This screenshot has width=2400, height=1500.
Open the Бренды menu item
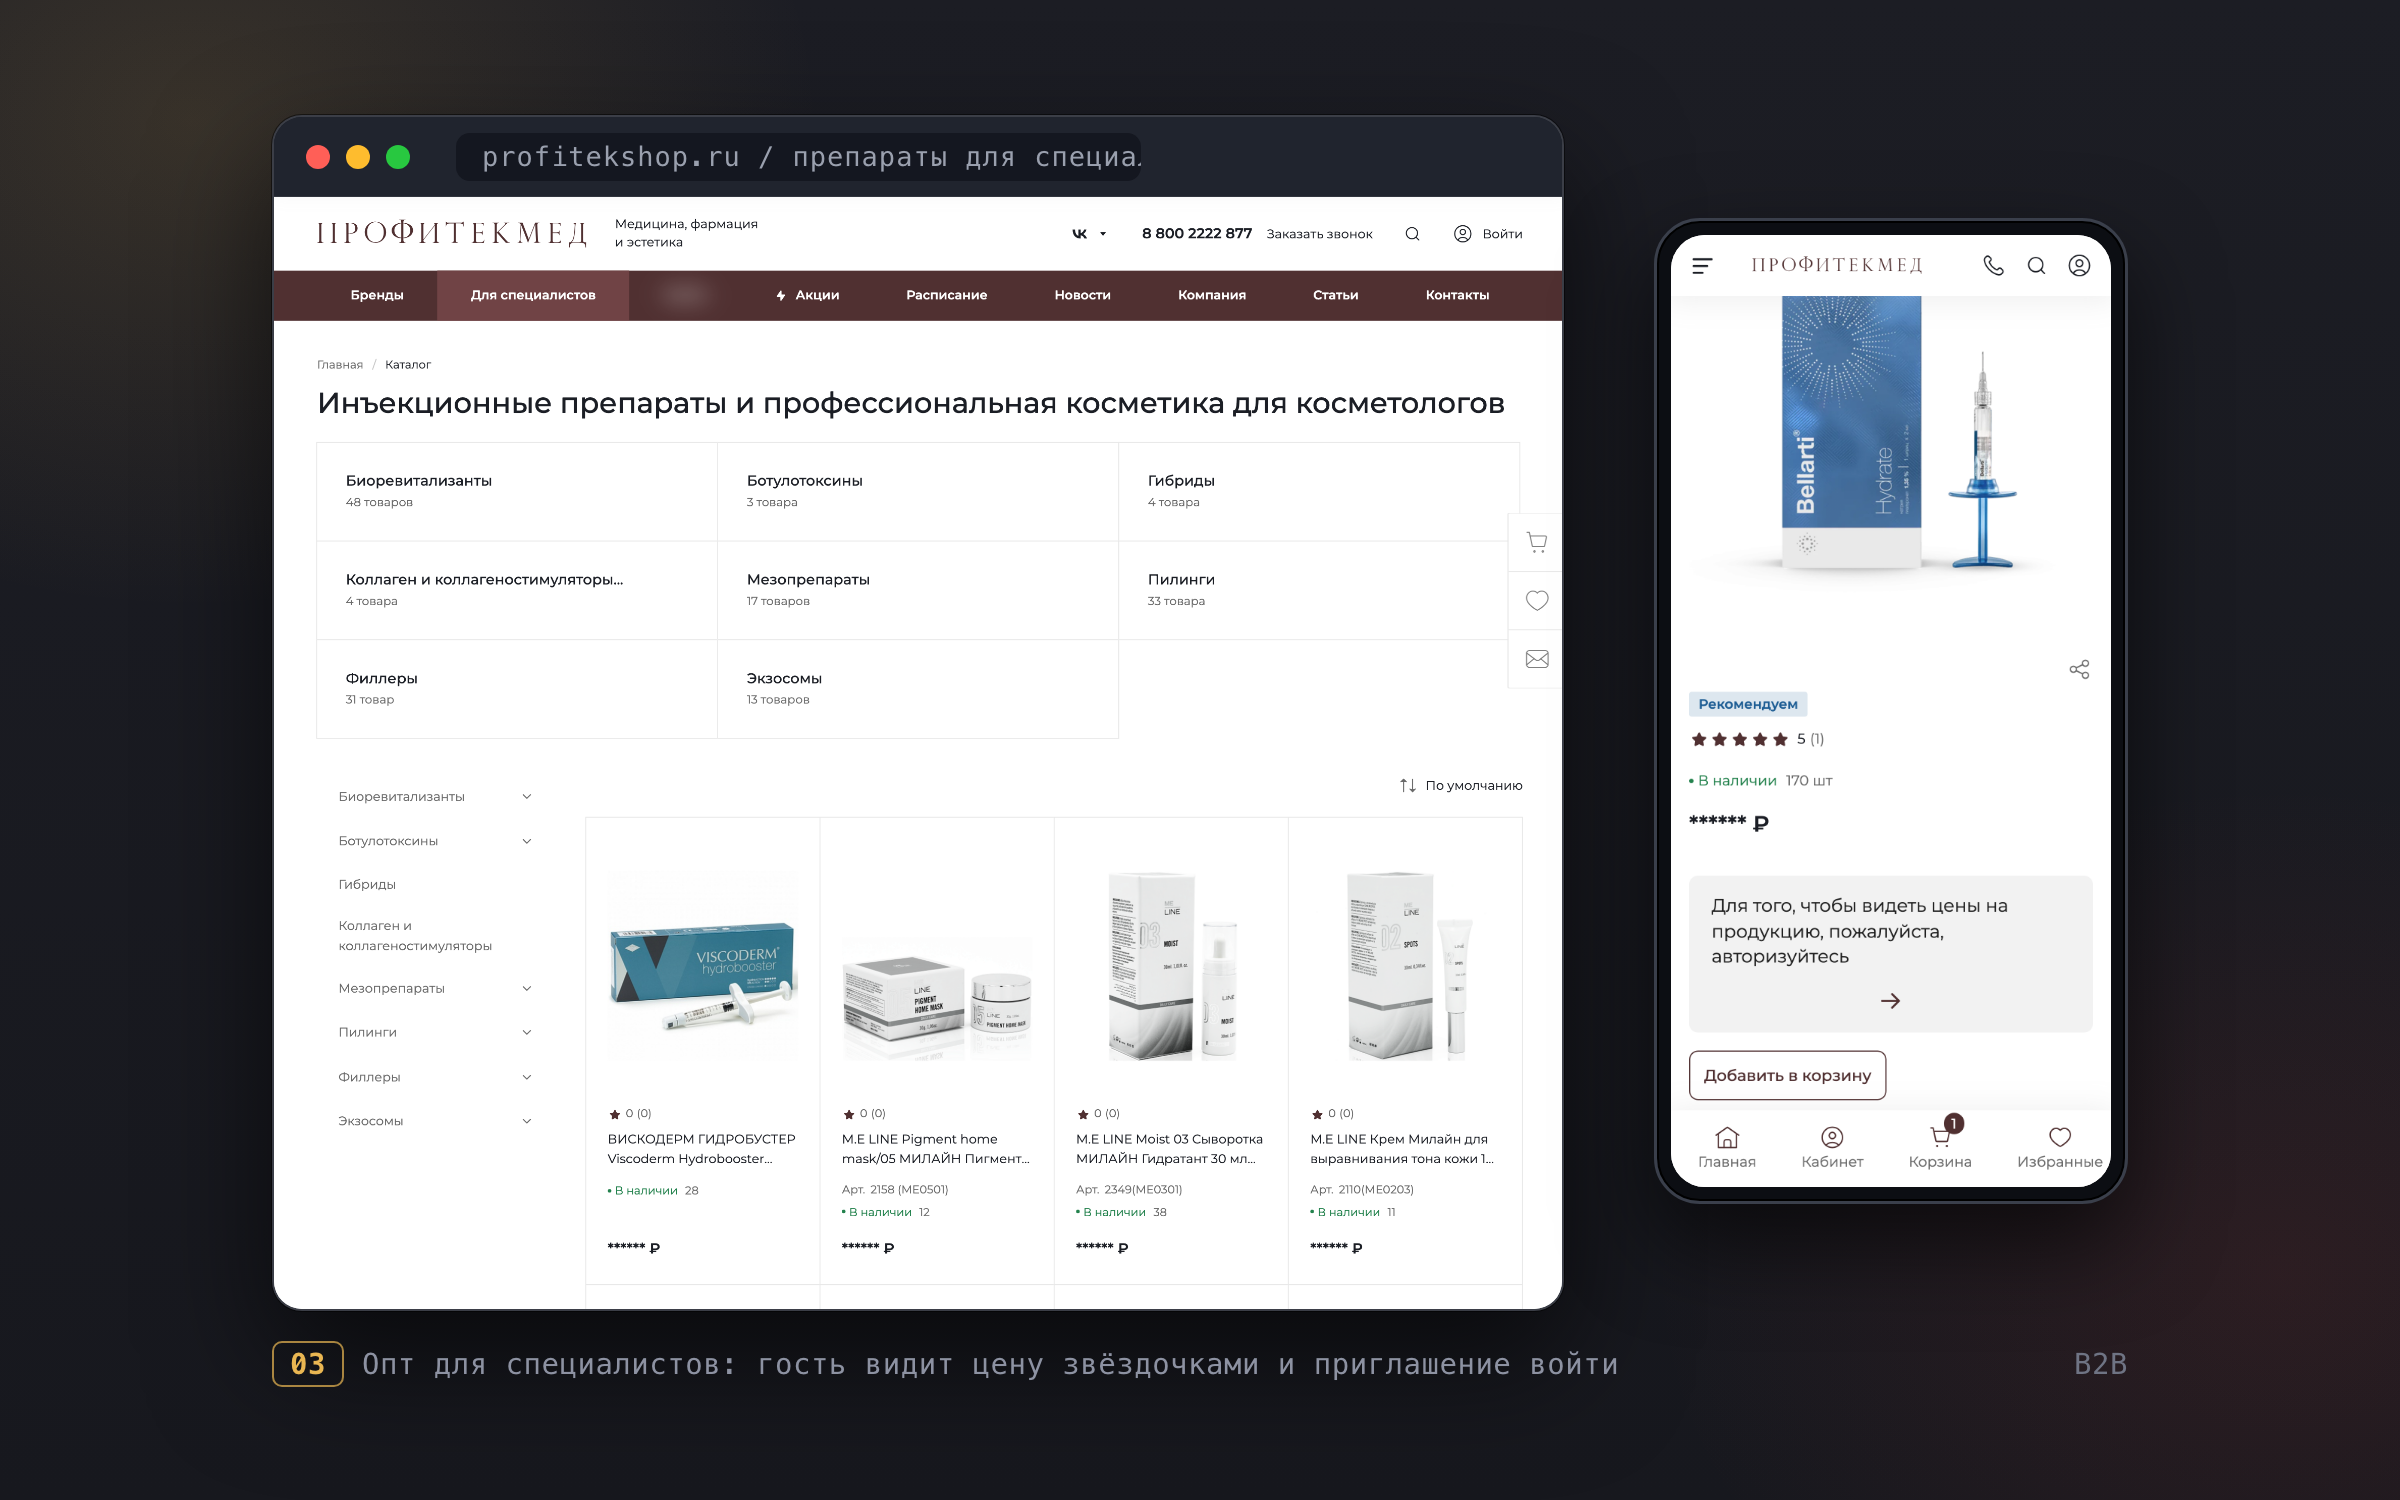point(377,295)
